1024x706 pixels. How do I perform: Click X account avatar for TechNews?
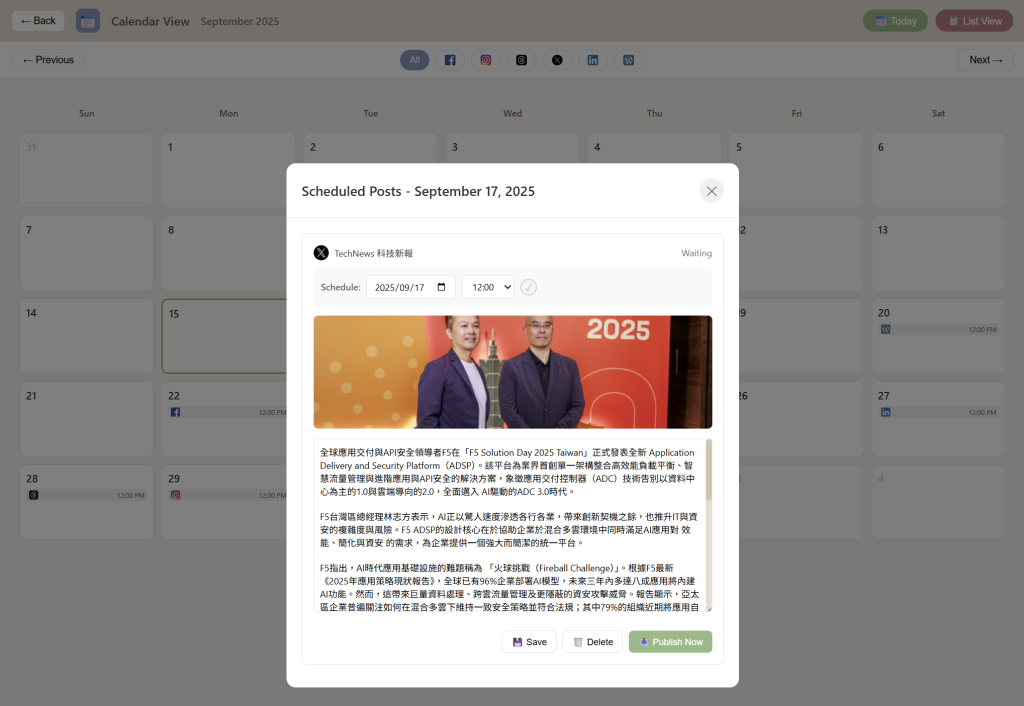tap(321, 253)
